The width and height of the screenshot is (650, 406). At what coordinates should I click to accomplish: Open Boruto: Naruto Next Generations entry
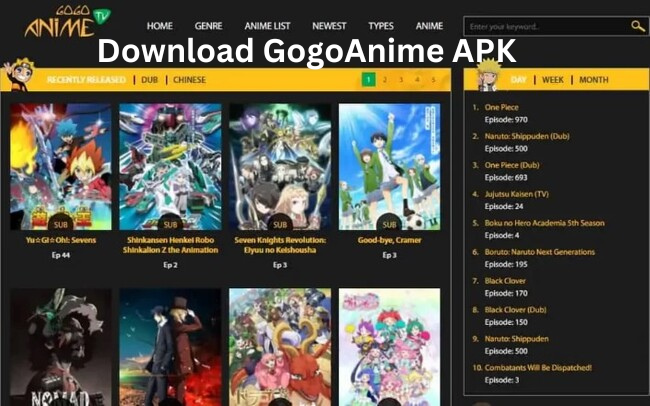(540, 252)
